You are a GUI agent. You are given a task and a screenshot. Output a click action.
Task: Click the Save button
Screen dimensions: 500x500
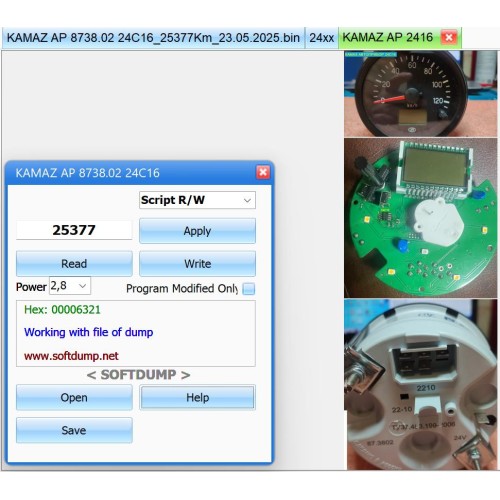pos(74,430)
